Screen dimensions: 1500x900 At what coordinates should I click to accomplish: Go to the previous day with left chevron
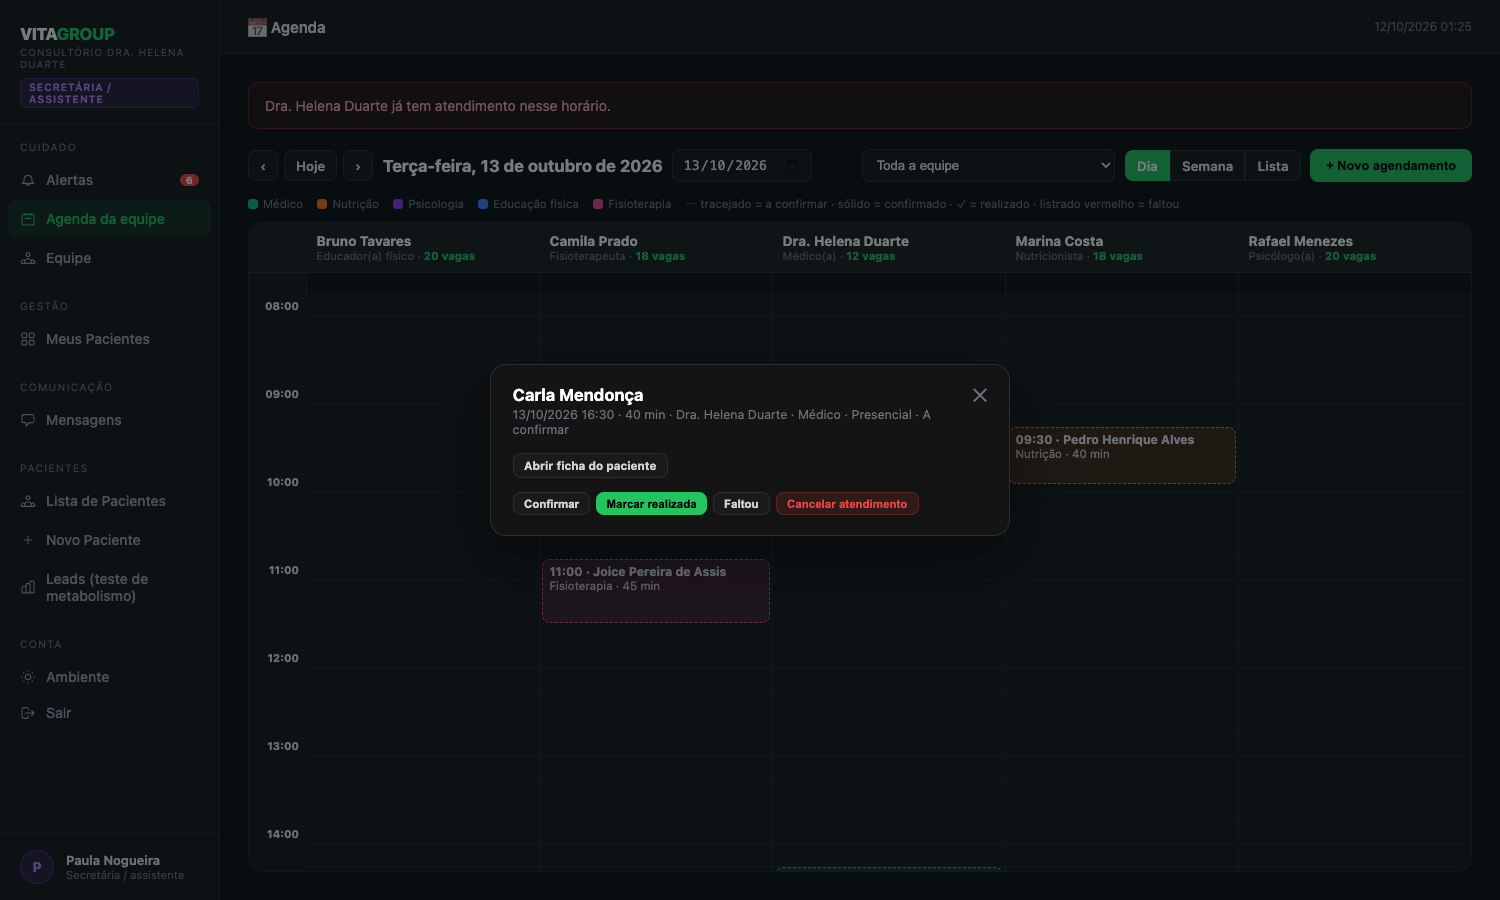[x=263, y=166]
